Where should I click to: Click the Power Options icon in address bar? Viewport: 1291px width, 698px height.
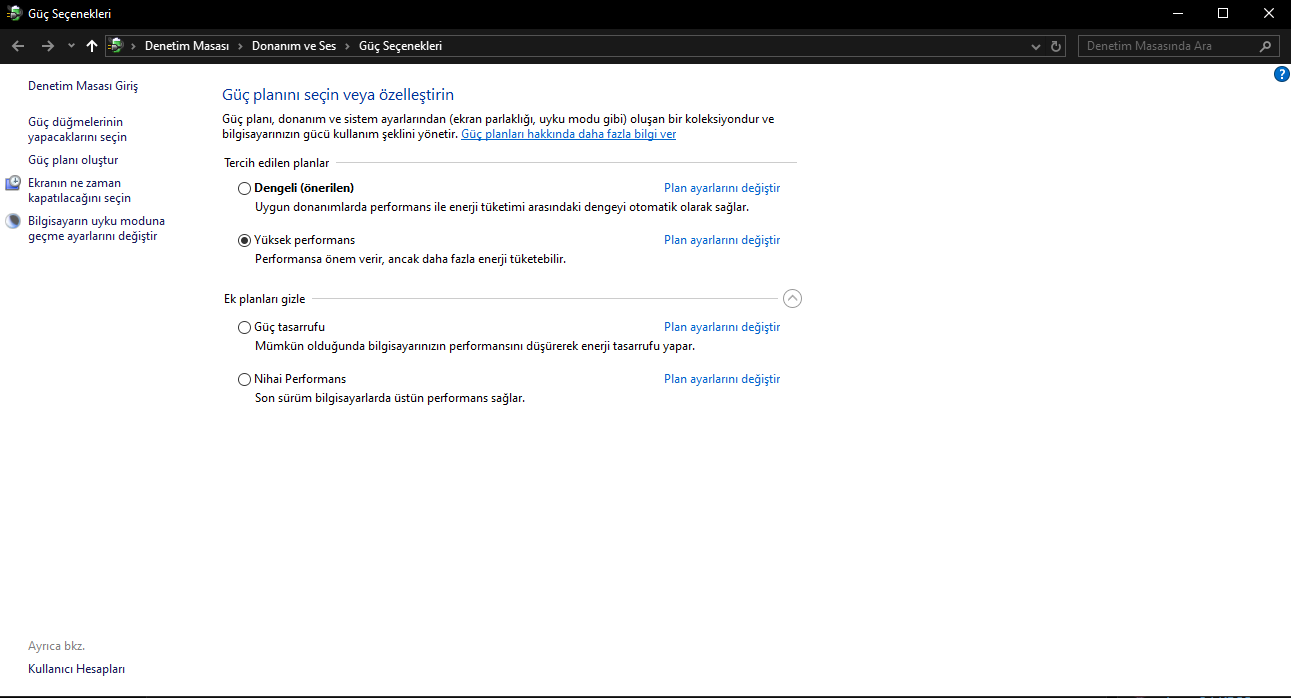(116, 46)
